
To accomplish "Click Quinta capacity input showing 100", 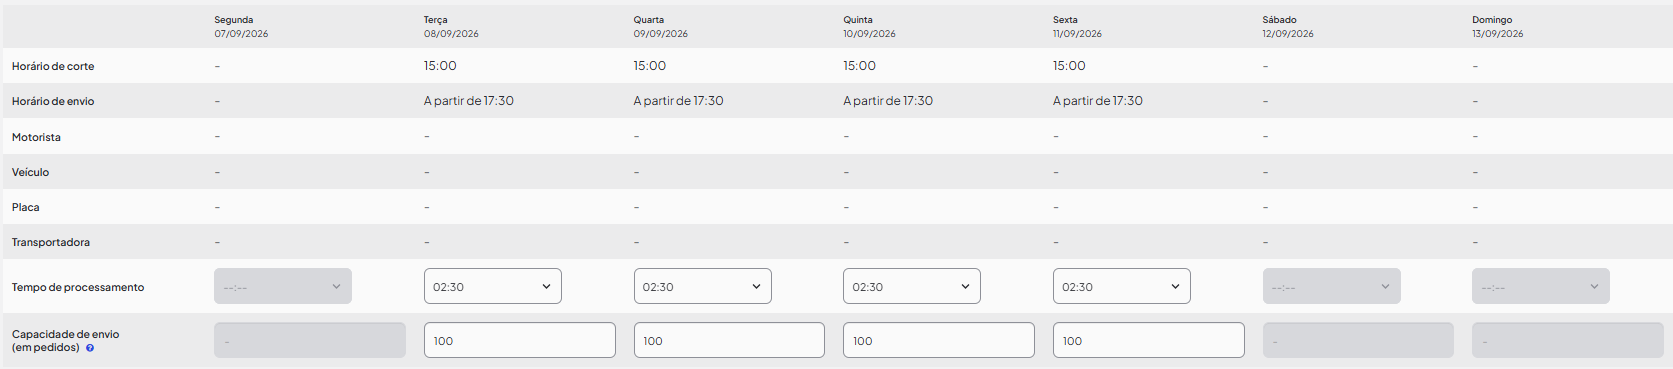I will pos(939,340).
